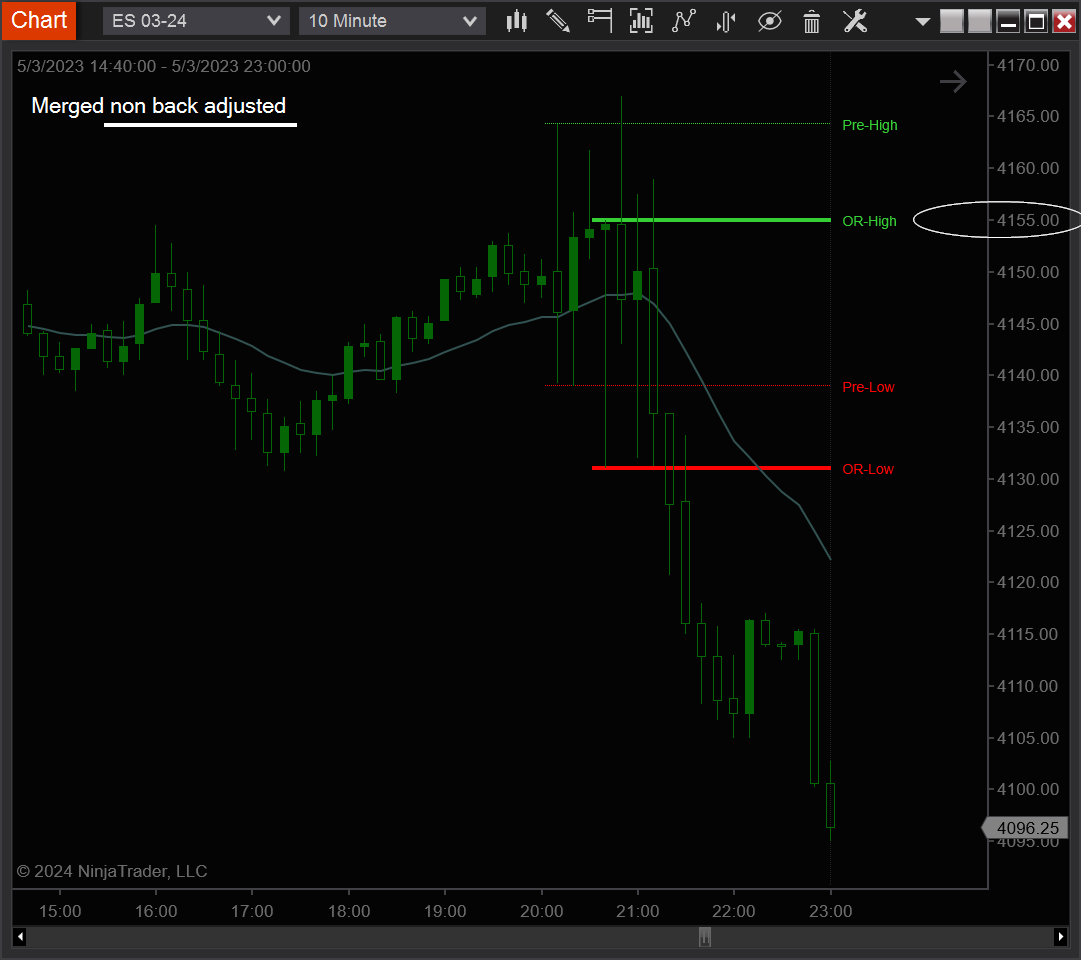Select the drawing tools pencil icon

(x=558, y=21)
